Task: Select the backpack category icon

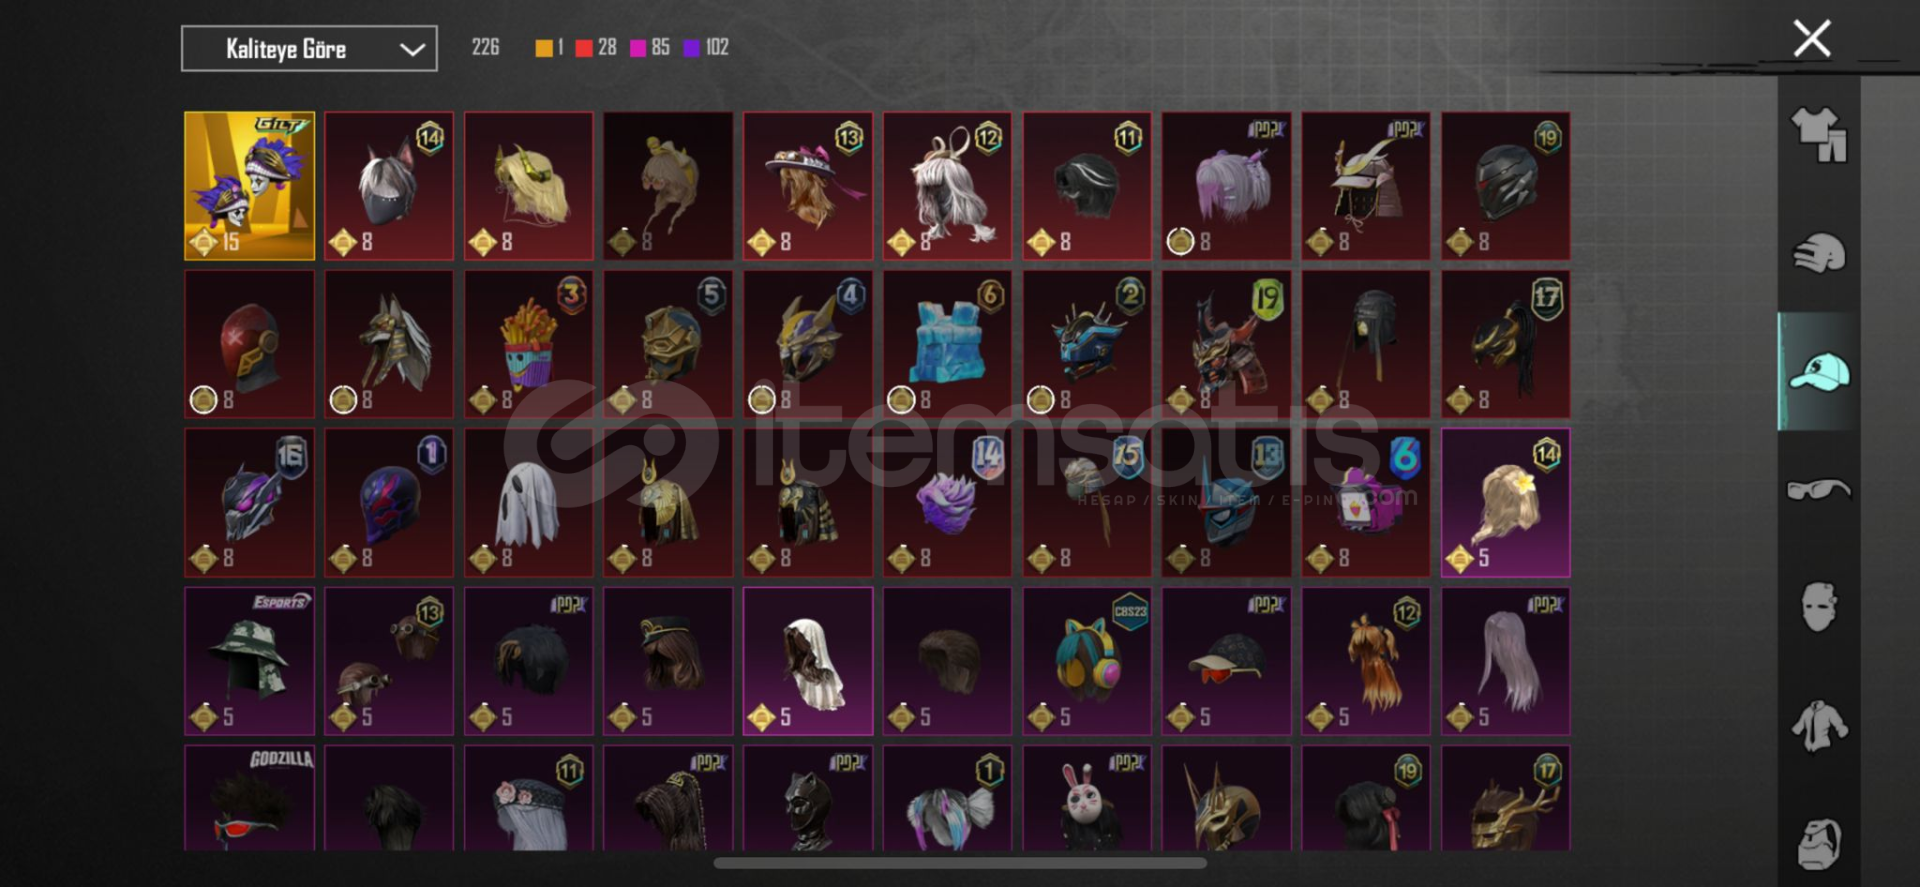Action: (1819, 844)
